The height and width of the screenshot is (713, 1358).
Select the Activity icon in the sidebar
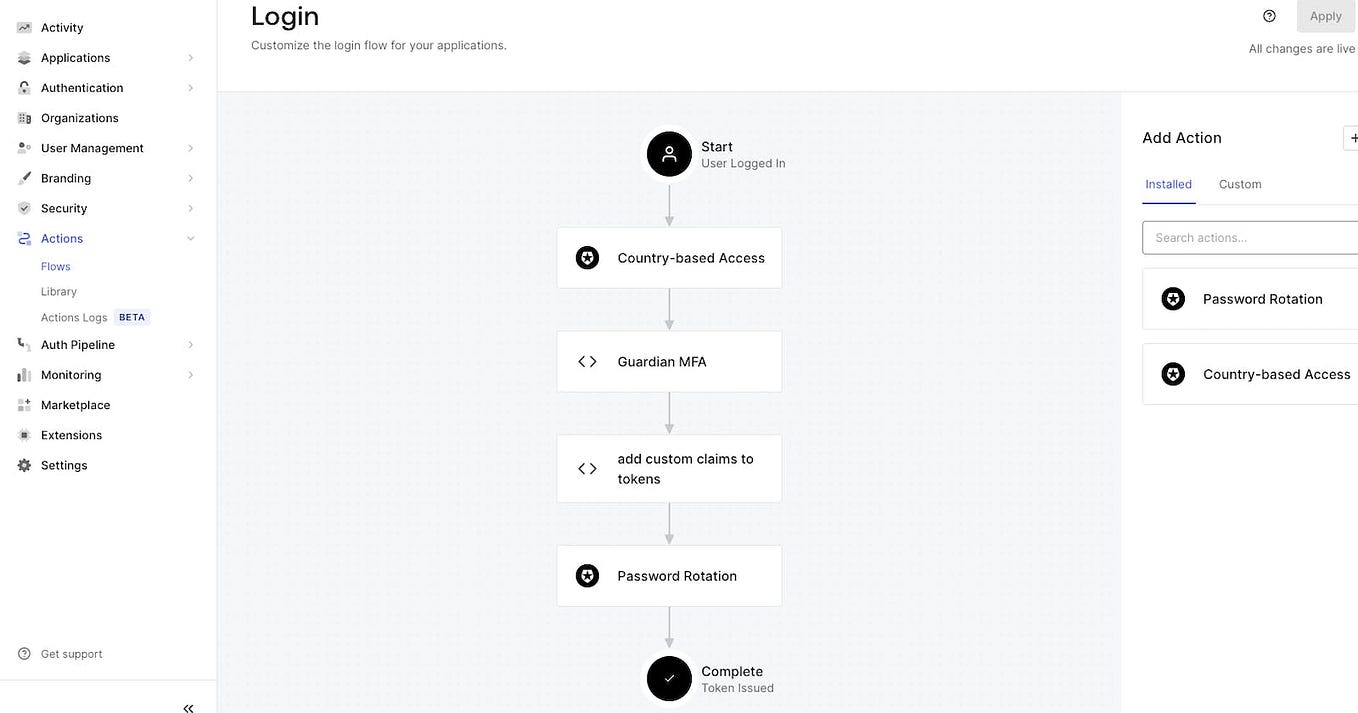click(22, 27)
